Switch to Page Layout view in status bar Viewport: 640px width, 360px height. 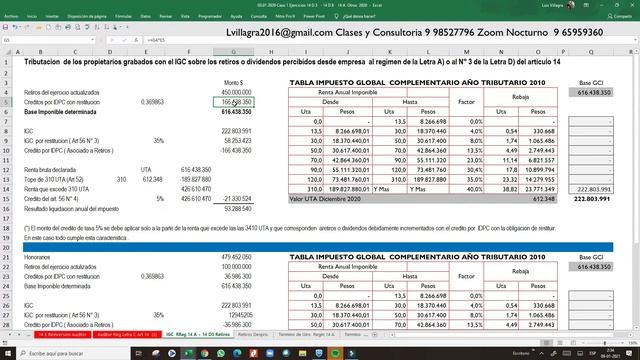tap(560, 343)
